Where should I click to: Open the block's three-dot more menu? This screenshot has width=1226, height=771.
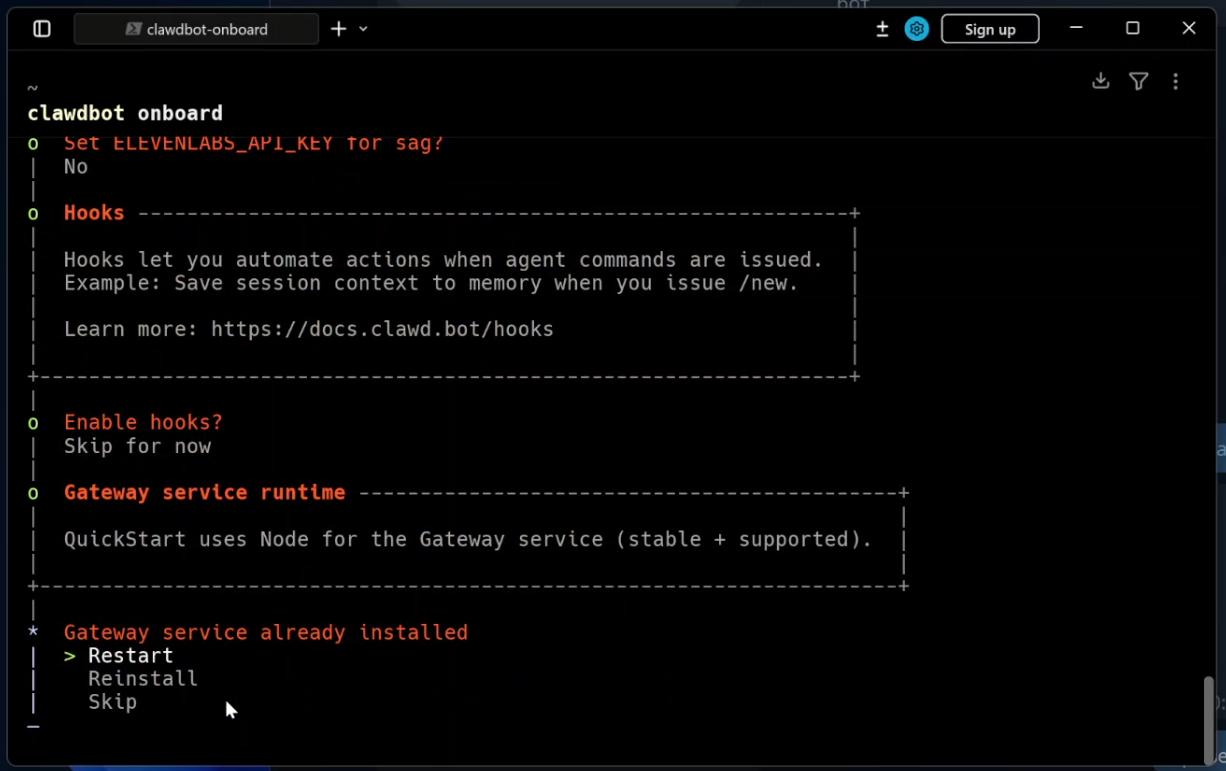tap(1176, 81)
